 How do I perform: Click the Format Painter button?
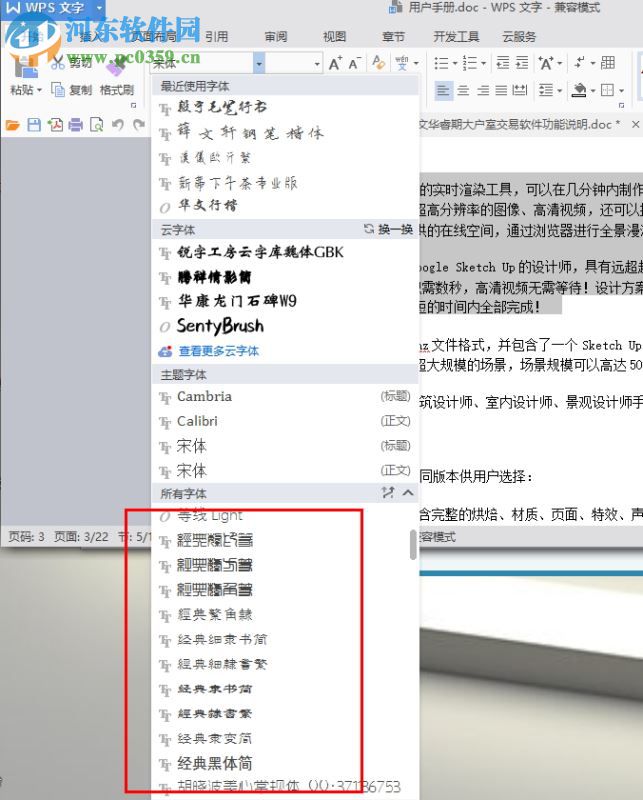[117, 90]
